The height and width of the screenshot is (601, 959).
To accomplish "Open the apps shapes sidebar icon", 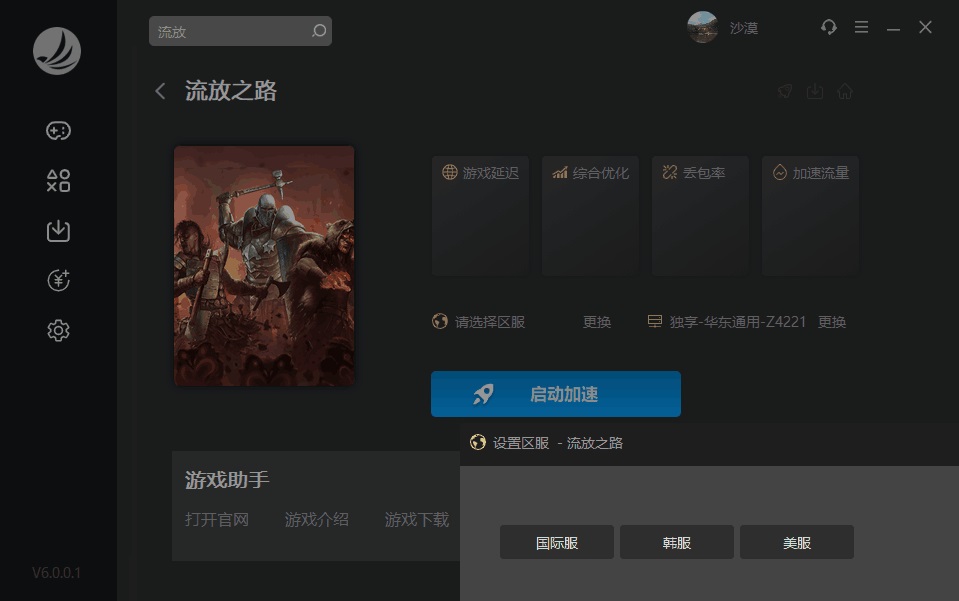I will pos(58,181).
